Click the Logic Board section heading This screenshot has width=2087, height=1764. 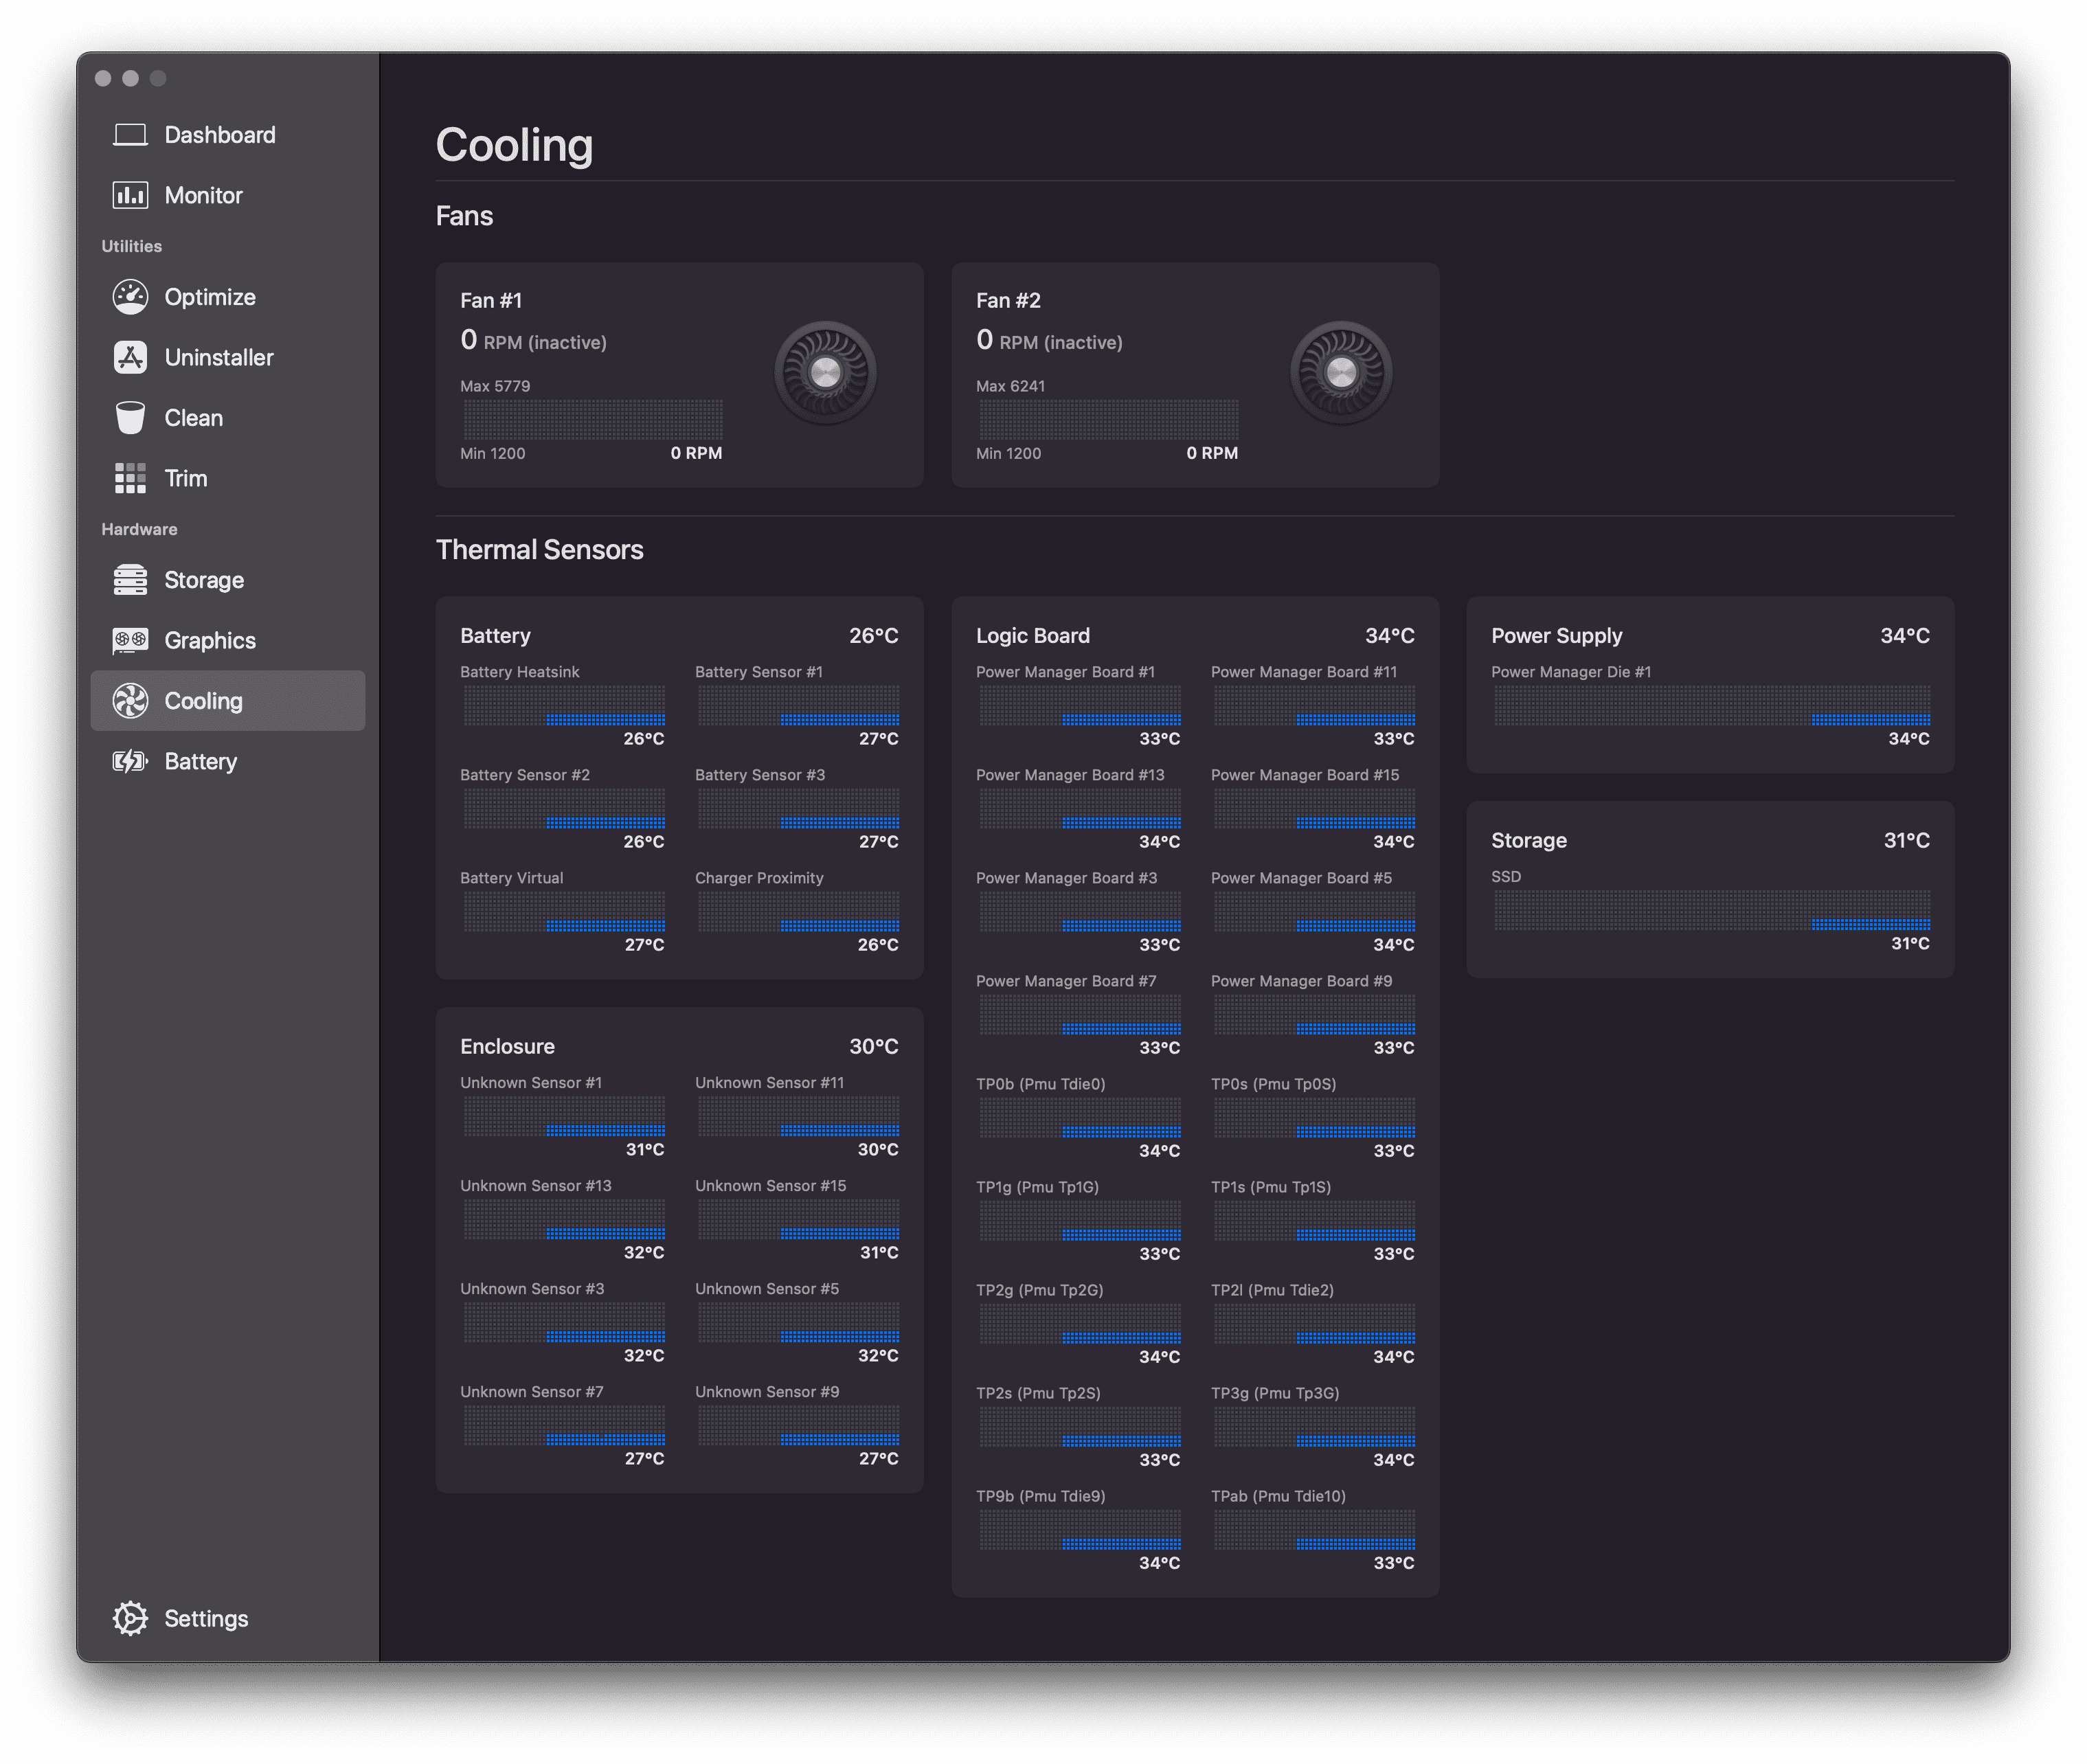[x=1033, y=636]
